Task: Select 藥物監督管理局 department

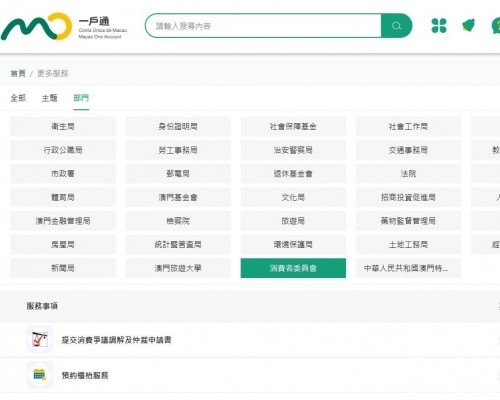Action: [408, 221]
